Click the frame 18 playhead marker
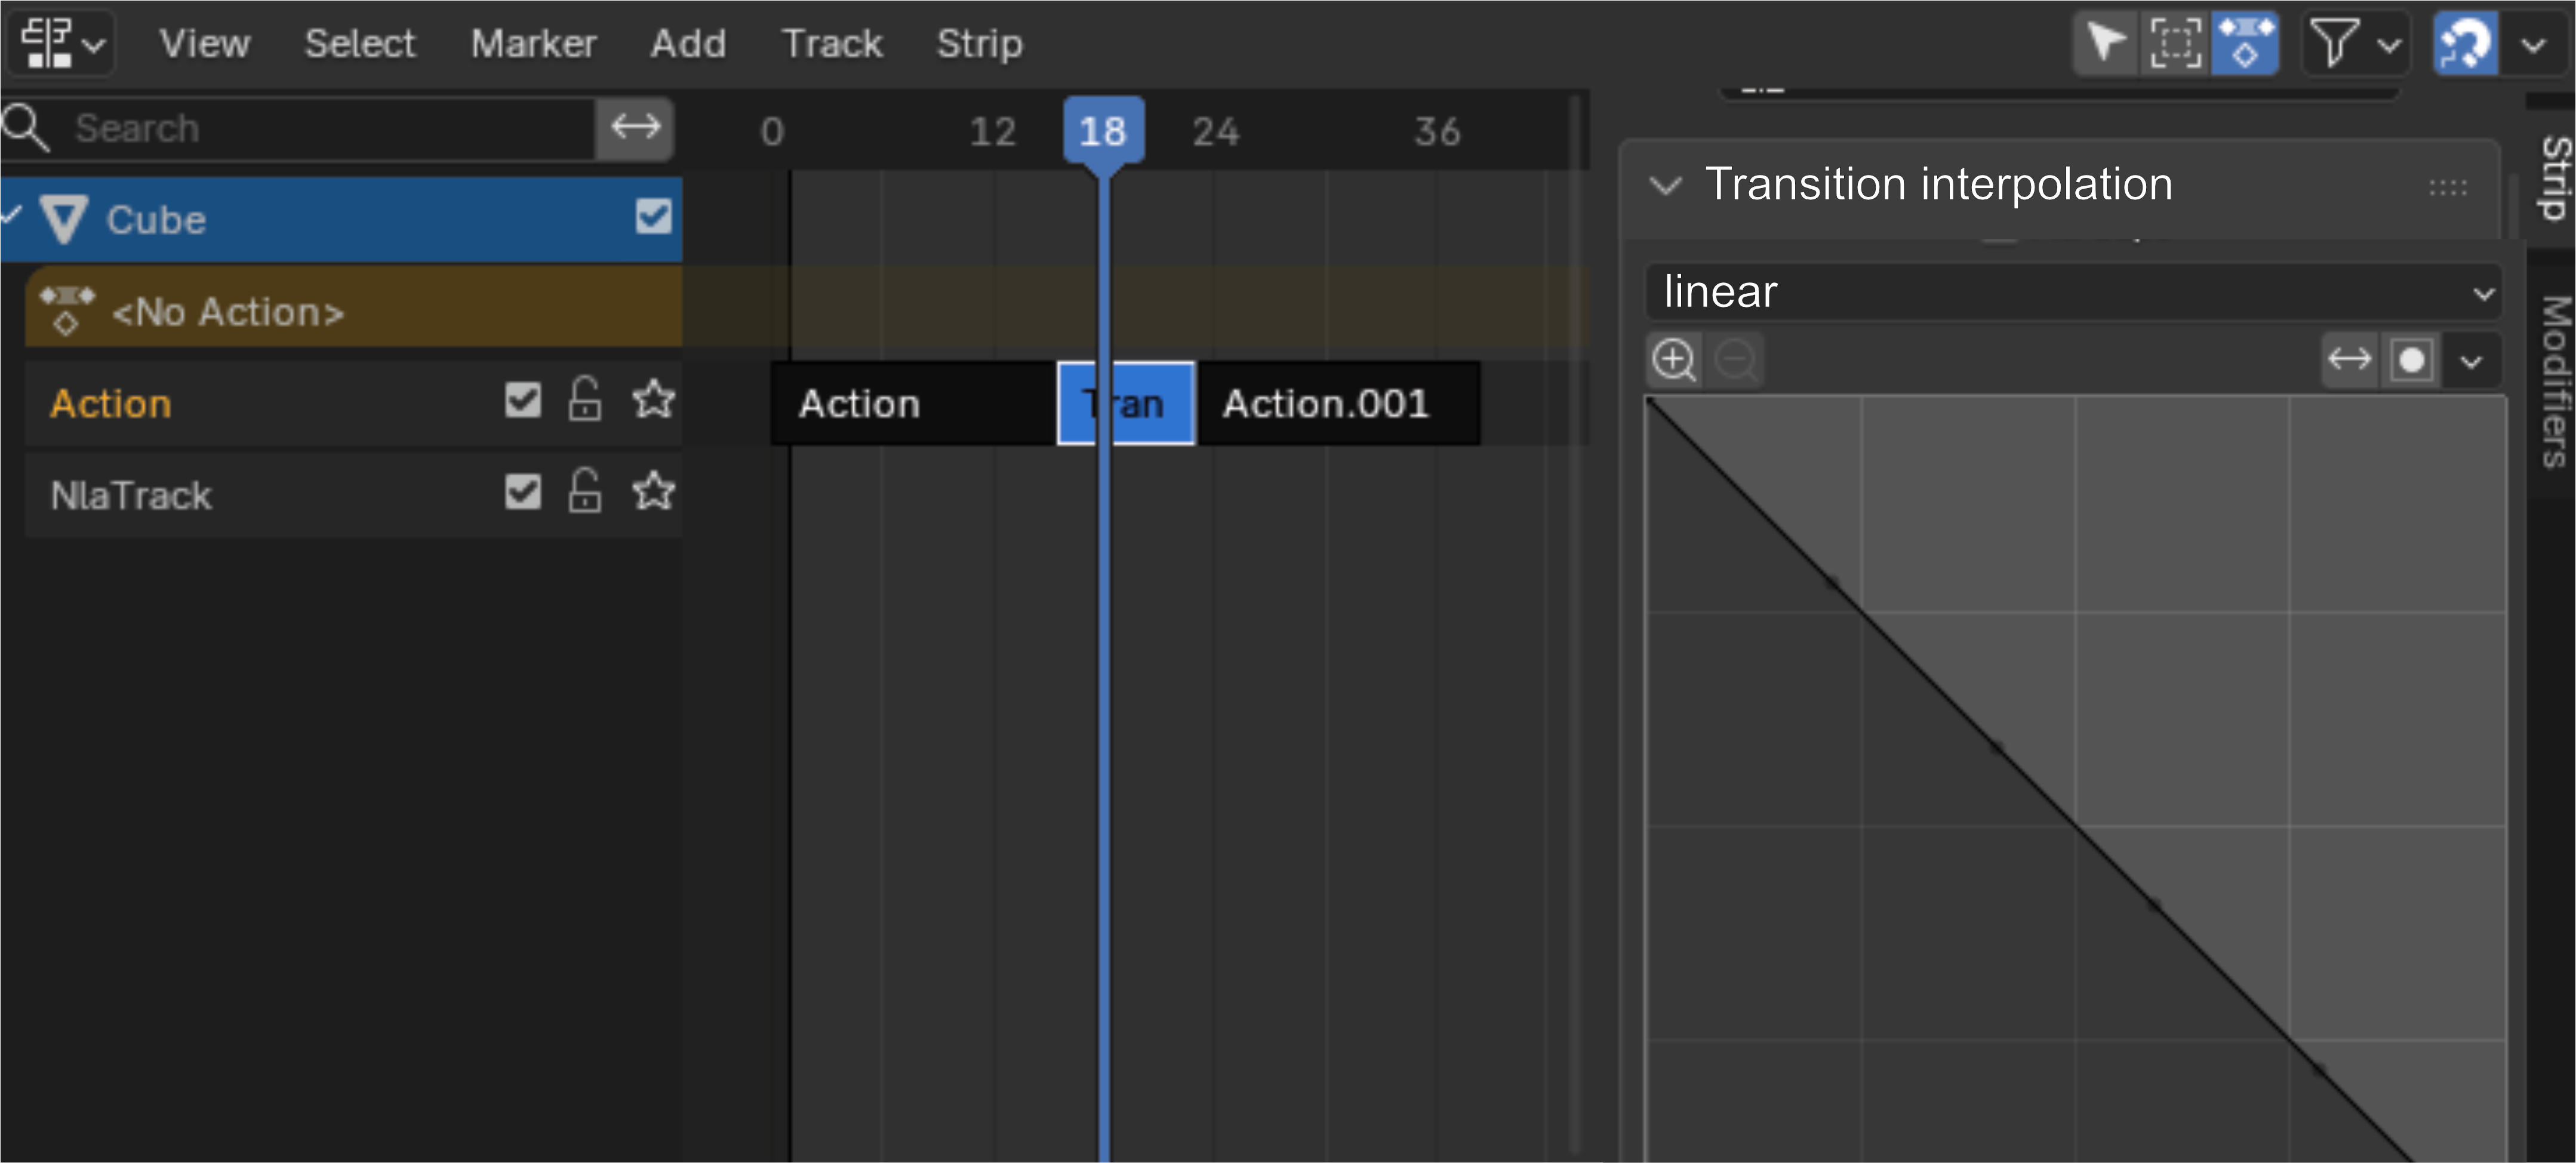The height and width of the screenshot is (1163, 2576). coord(1103,131)
